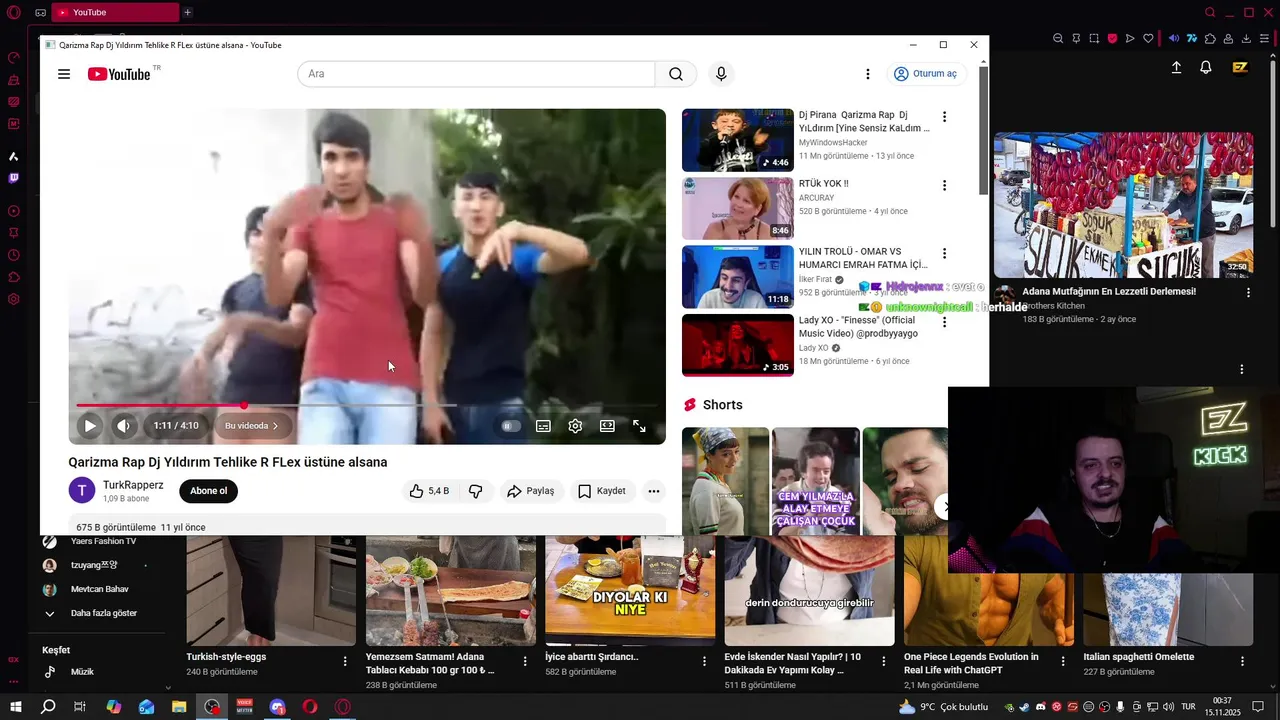This screenshot has width=1280, height=720.
Task: Click the Oturum aç sign-in button
Action: [926, 74]
